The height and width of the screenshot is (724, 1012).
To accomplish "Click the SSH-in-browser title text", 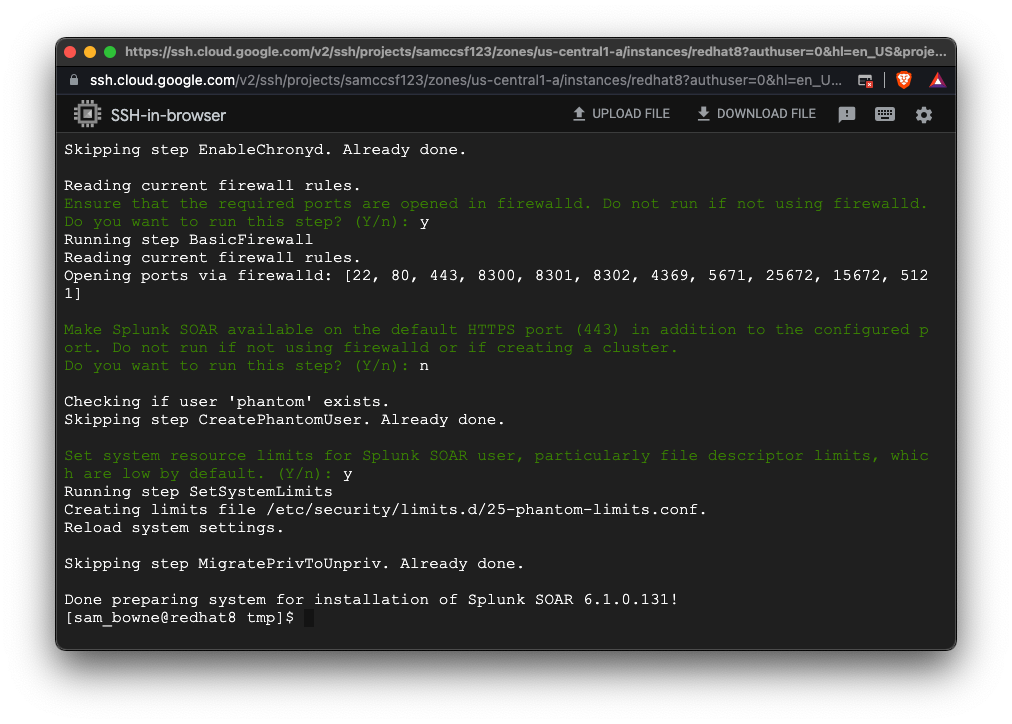I will pyautogui.click(x=168, y=115).
